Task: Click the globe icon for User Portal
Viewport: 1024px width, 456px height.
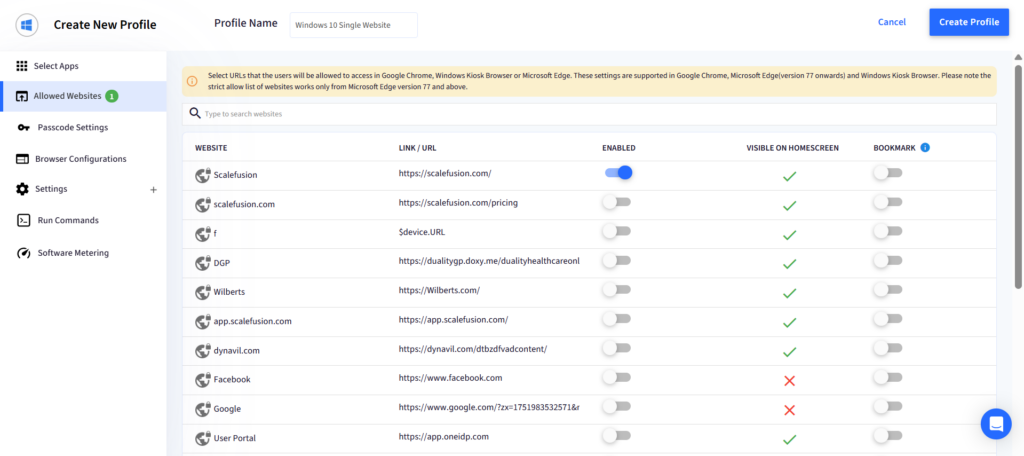Action: (202, 437)
